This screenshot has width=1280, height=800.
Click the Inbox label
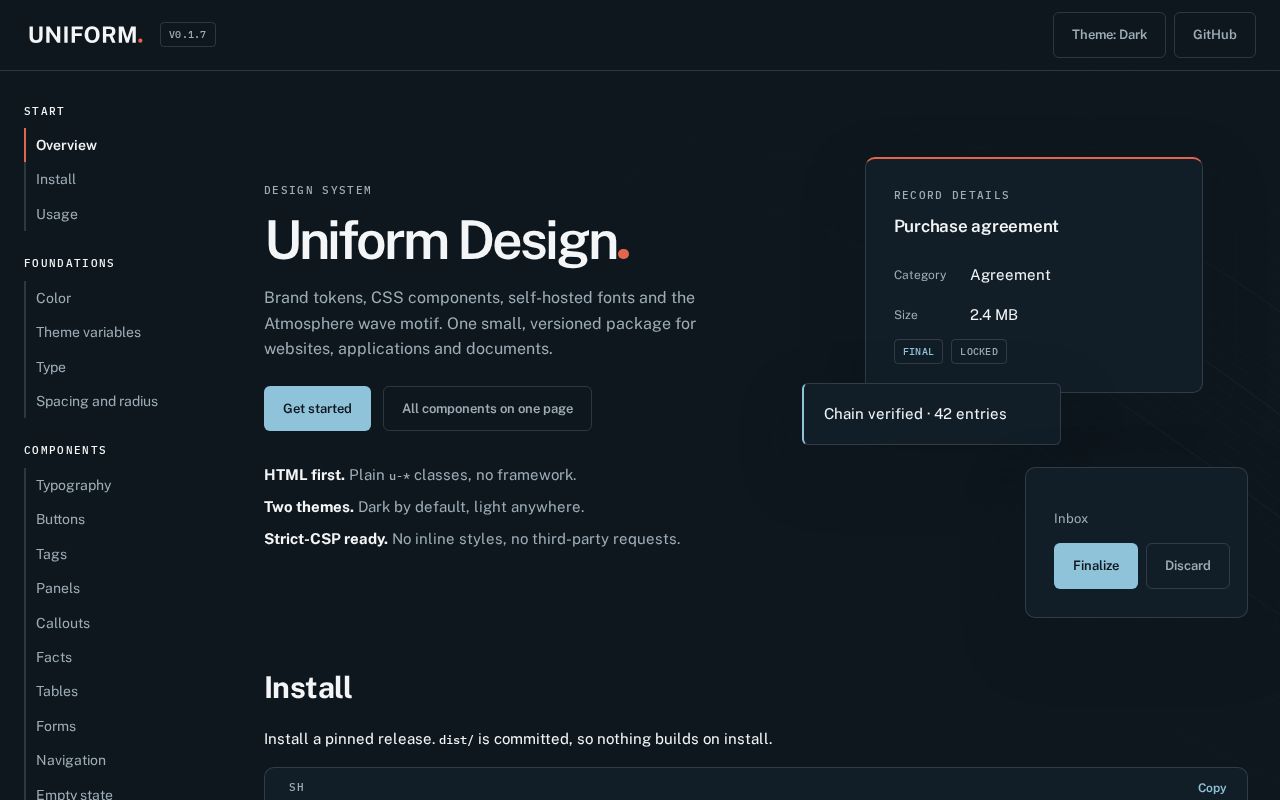1071,518
